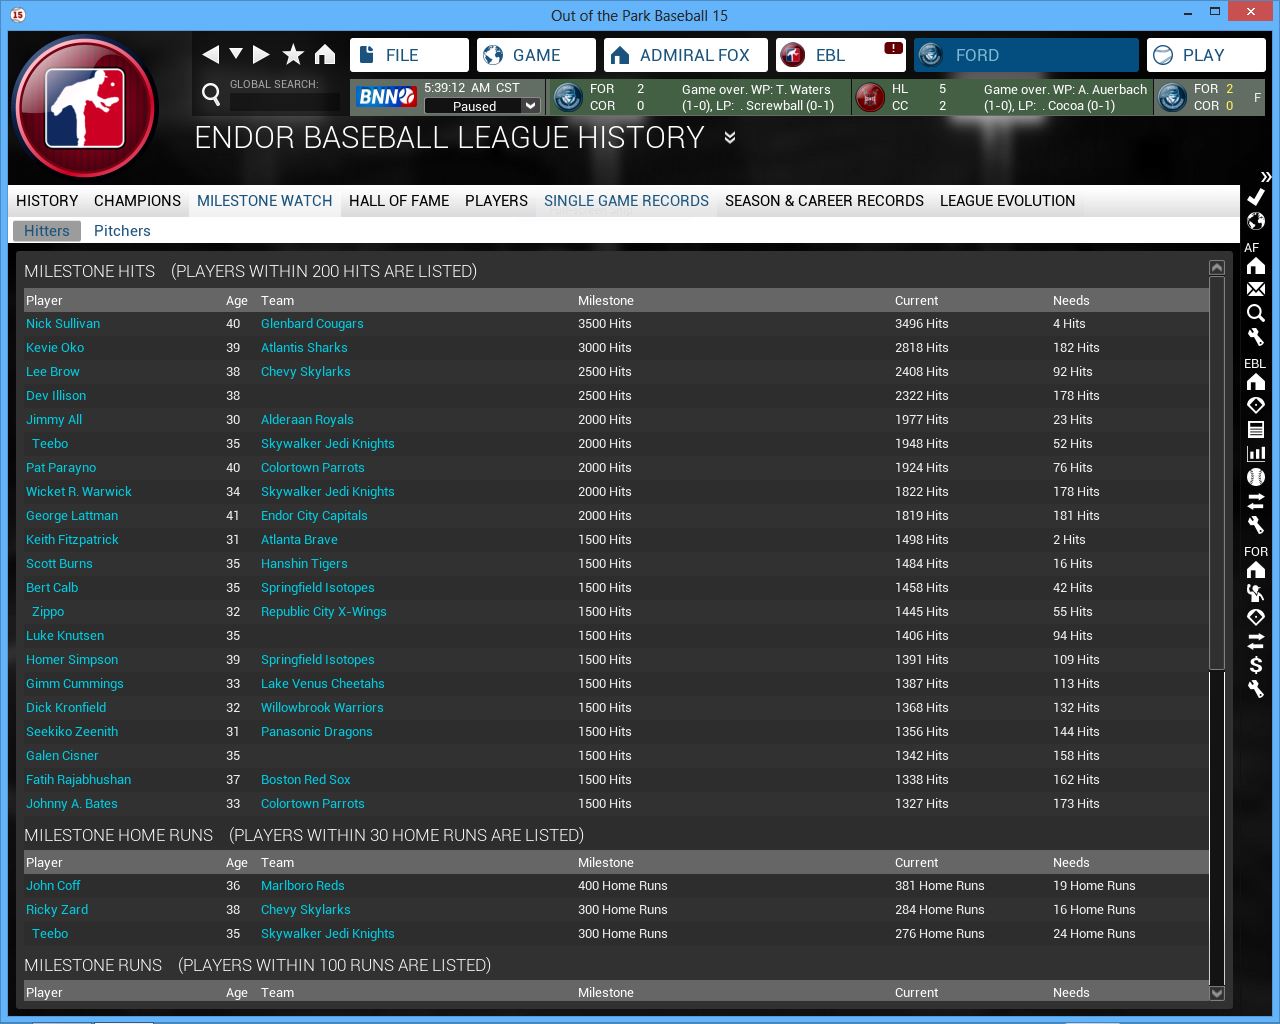
Task: Click the dollar sign finances icon
Action: (x=1256, y=665)
